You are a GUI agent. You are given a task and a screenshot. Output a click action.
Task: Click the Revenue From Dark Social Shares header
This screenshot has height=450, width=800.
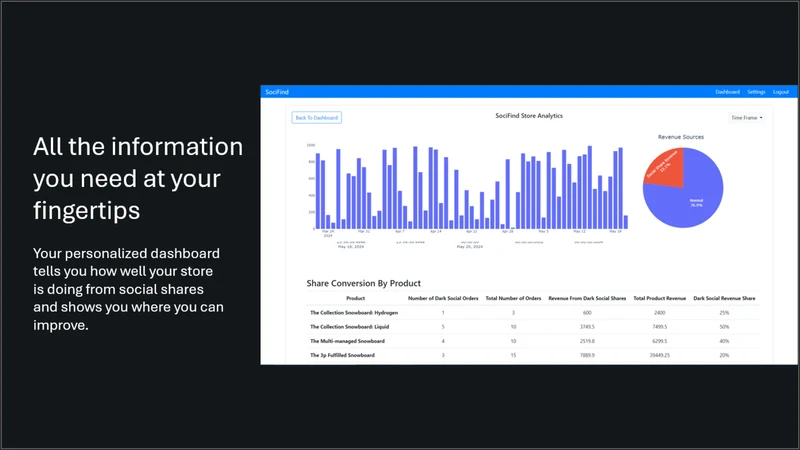[587, 298]
